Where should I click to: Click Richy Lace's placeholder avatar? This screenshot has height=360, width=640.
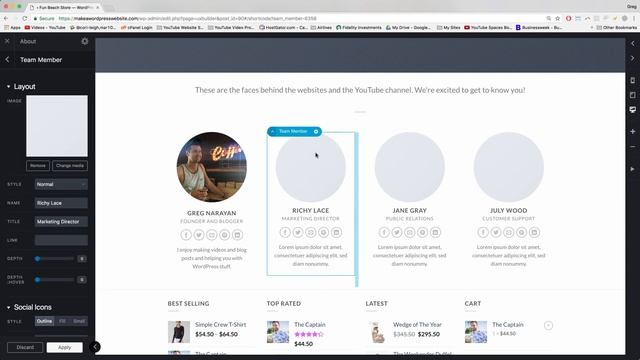[311, 167]
